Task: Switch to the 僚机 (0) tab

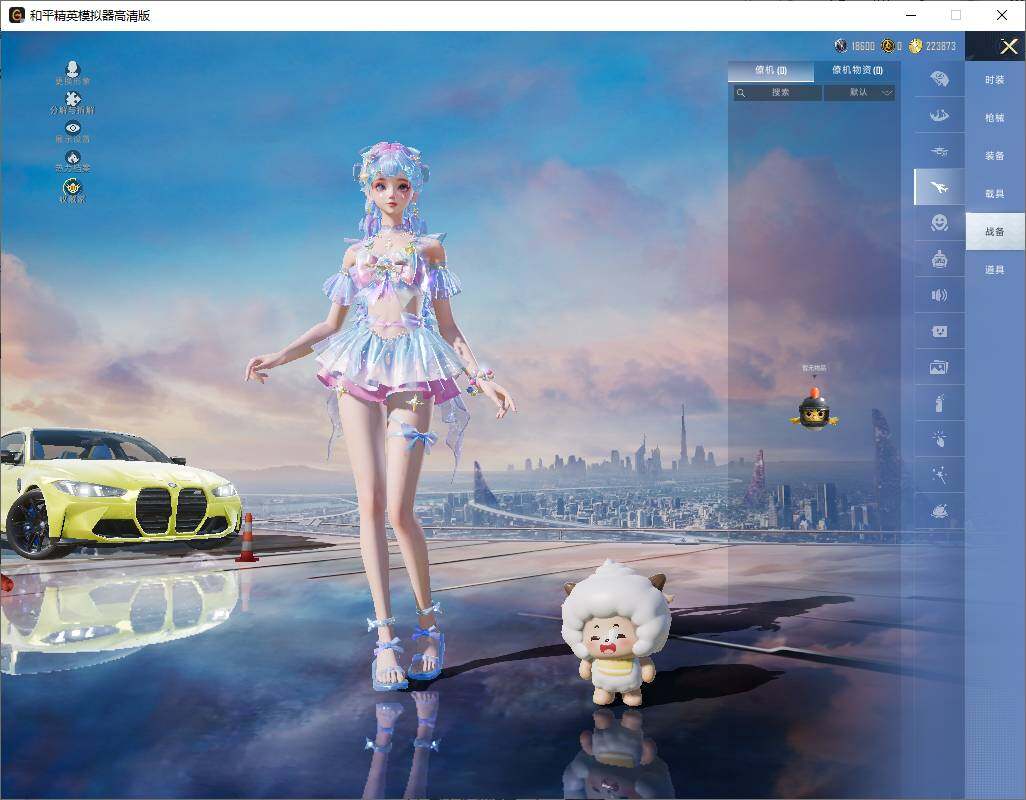Action: point(771,71)
